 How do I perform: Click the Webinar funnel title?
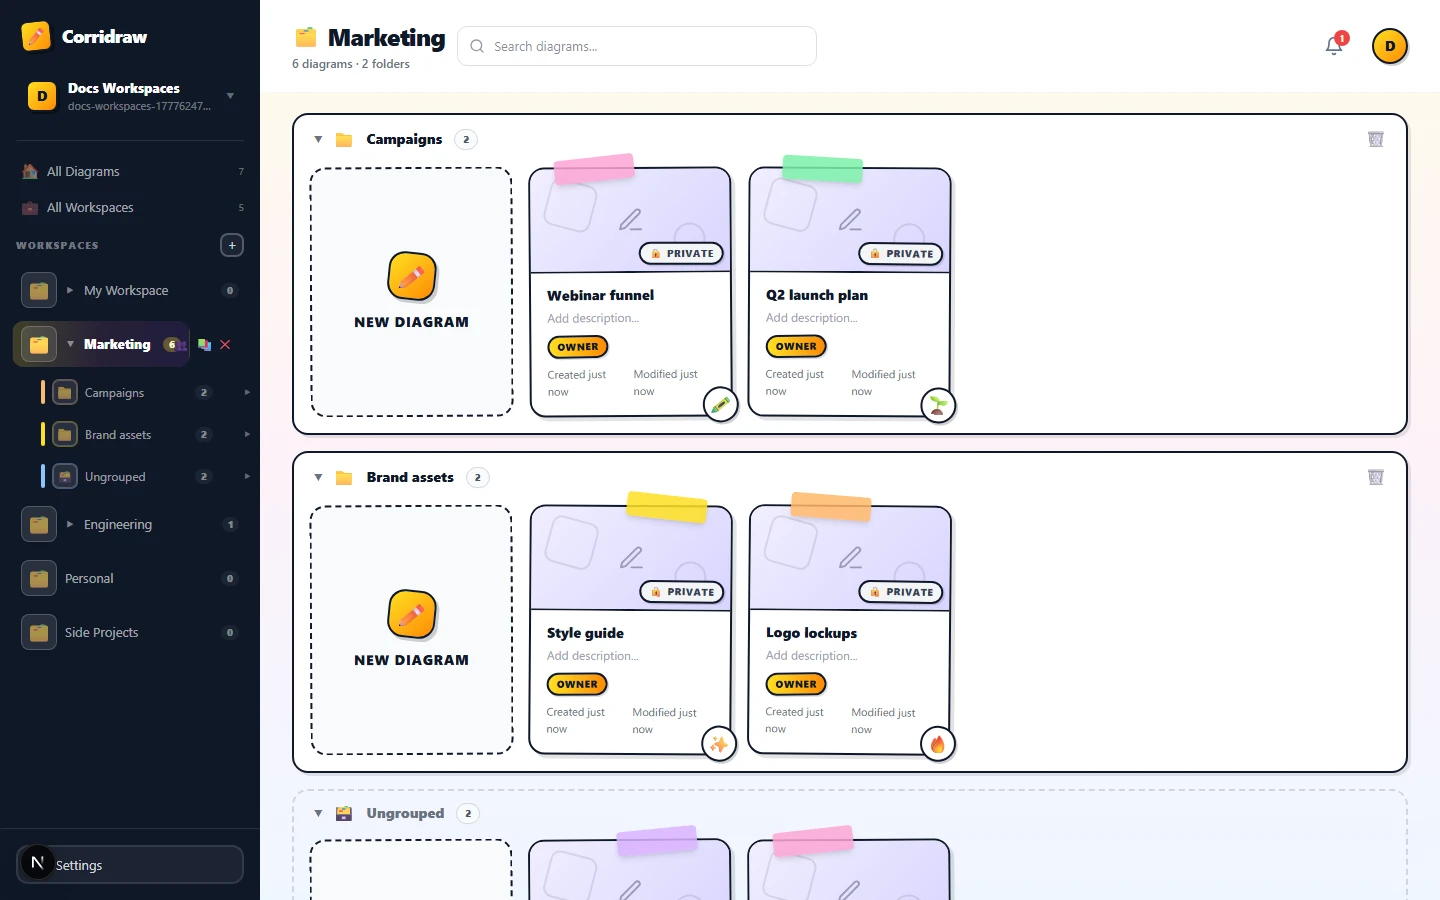pyautogui.click(x=600, y=295)
